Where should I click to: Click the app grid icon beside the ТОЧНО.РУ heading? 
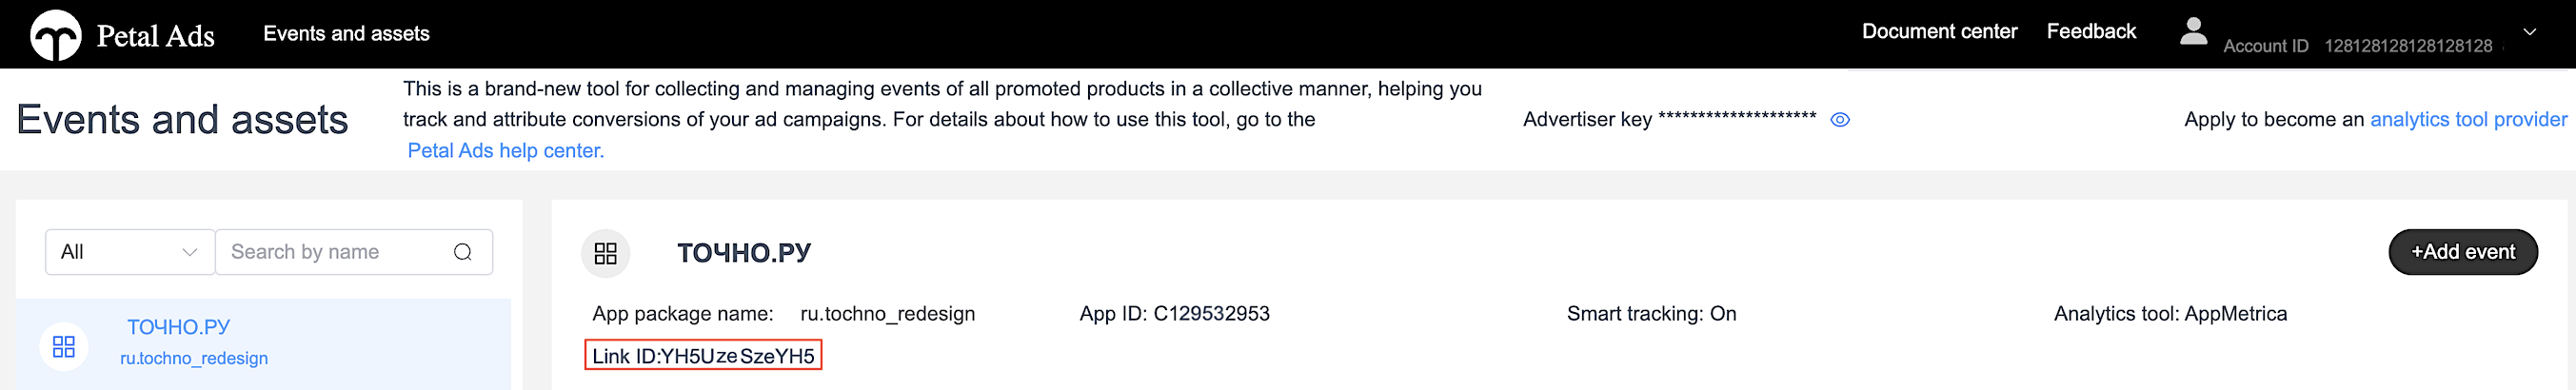(x=605, y=253)
